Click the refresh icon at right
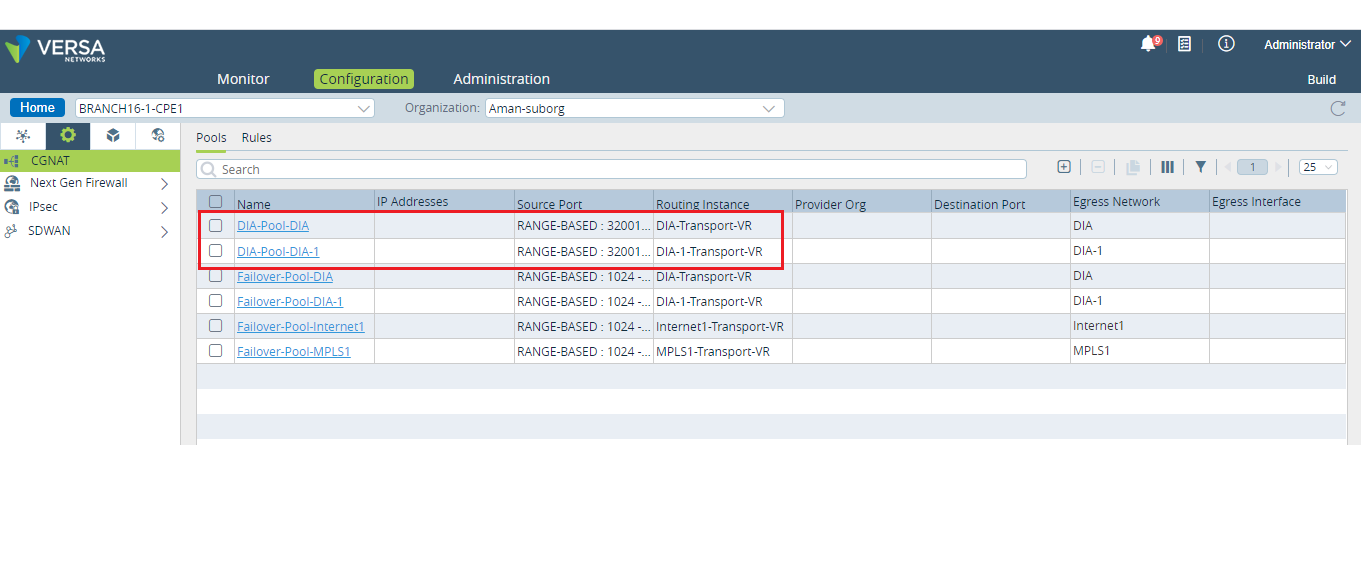1361x580 pixels. [x=1338, y=108]
